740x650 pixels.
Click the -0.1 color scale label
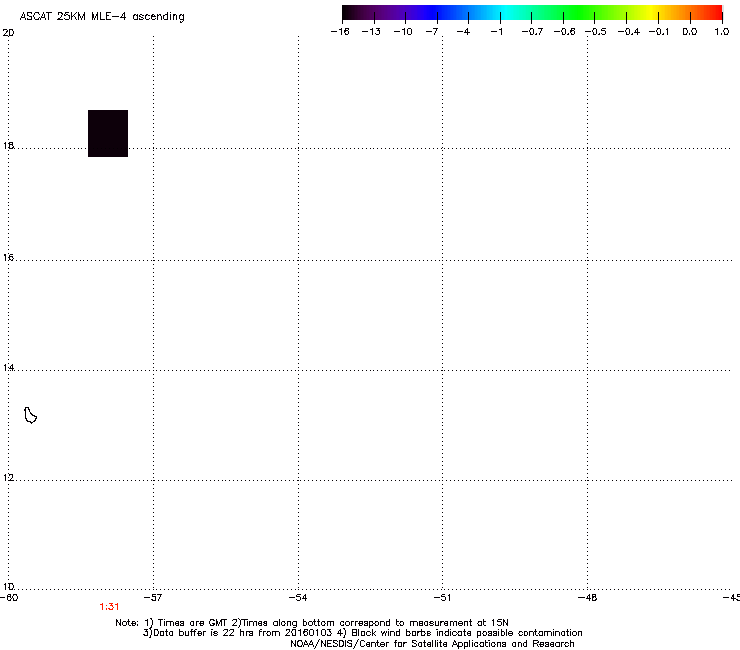coord(659,32)
